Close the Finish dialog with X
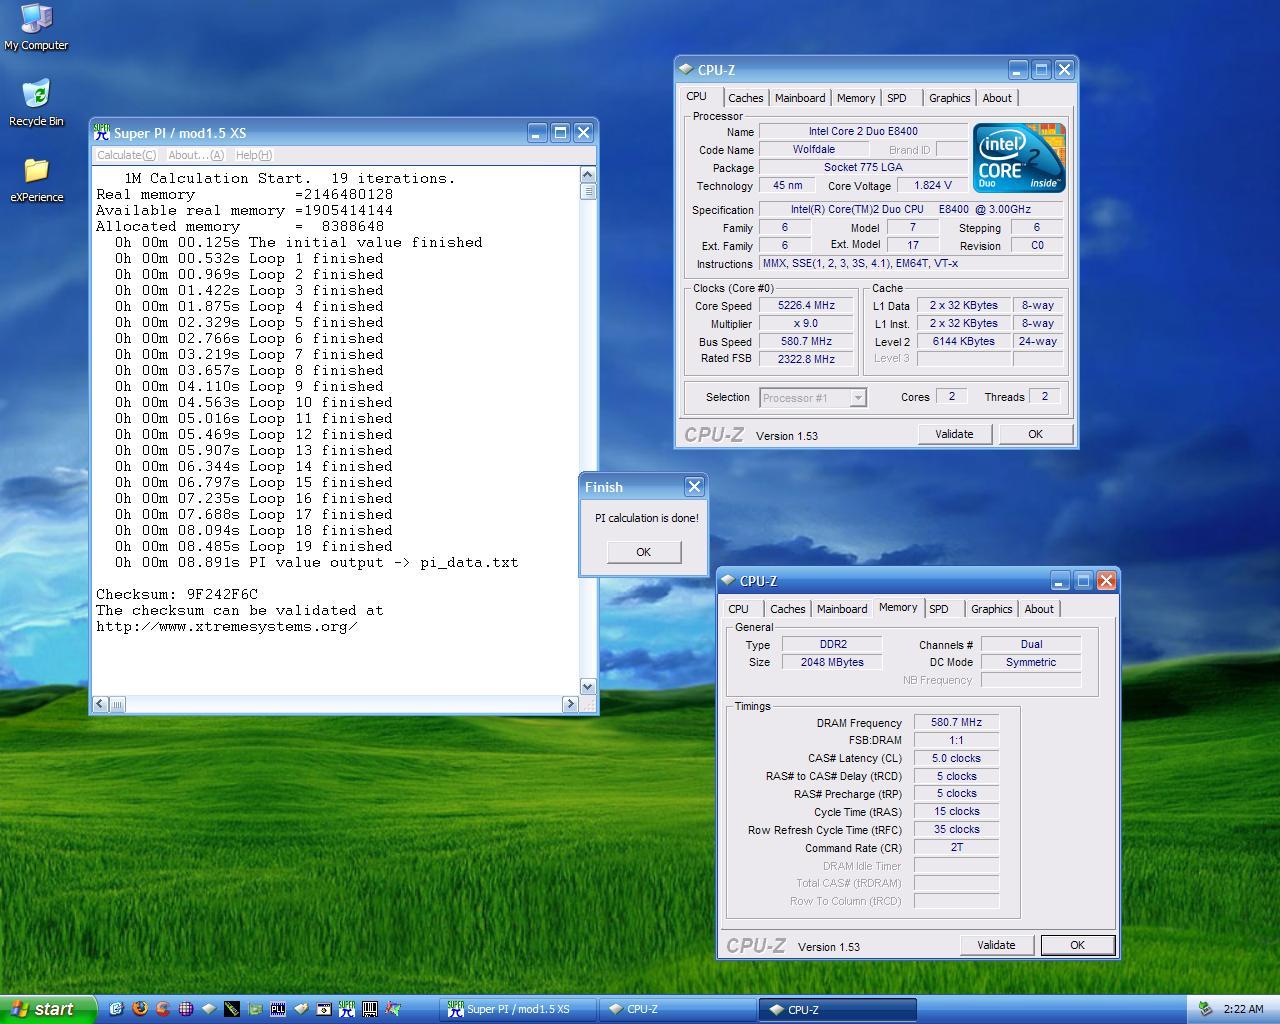The width and height of the screenshot is (1280, 1024). point(694,486)
